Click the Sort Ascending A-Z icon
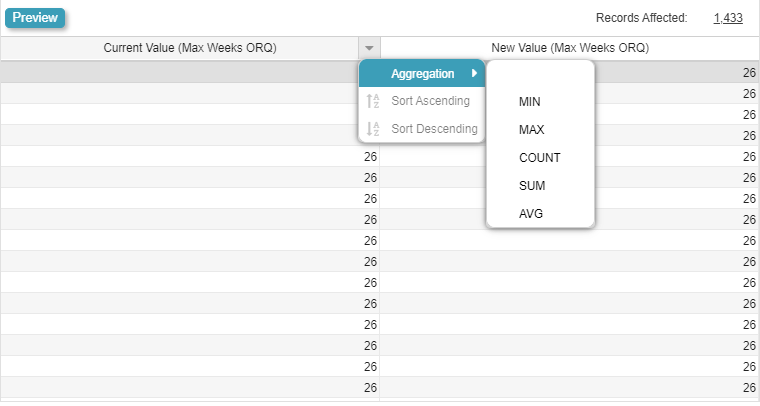The width and height of the screenshot is (760, 406). [373, 101]
